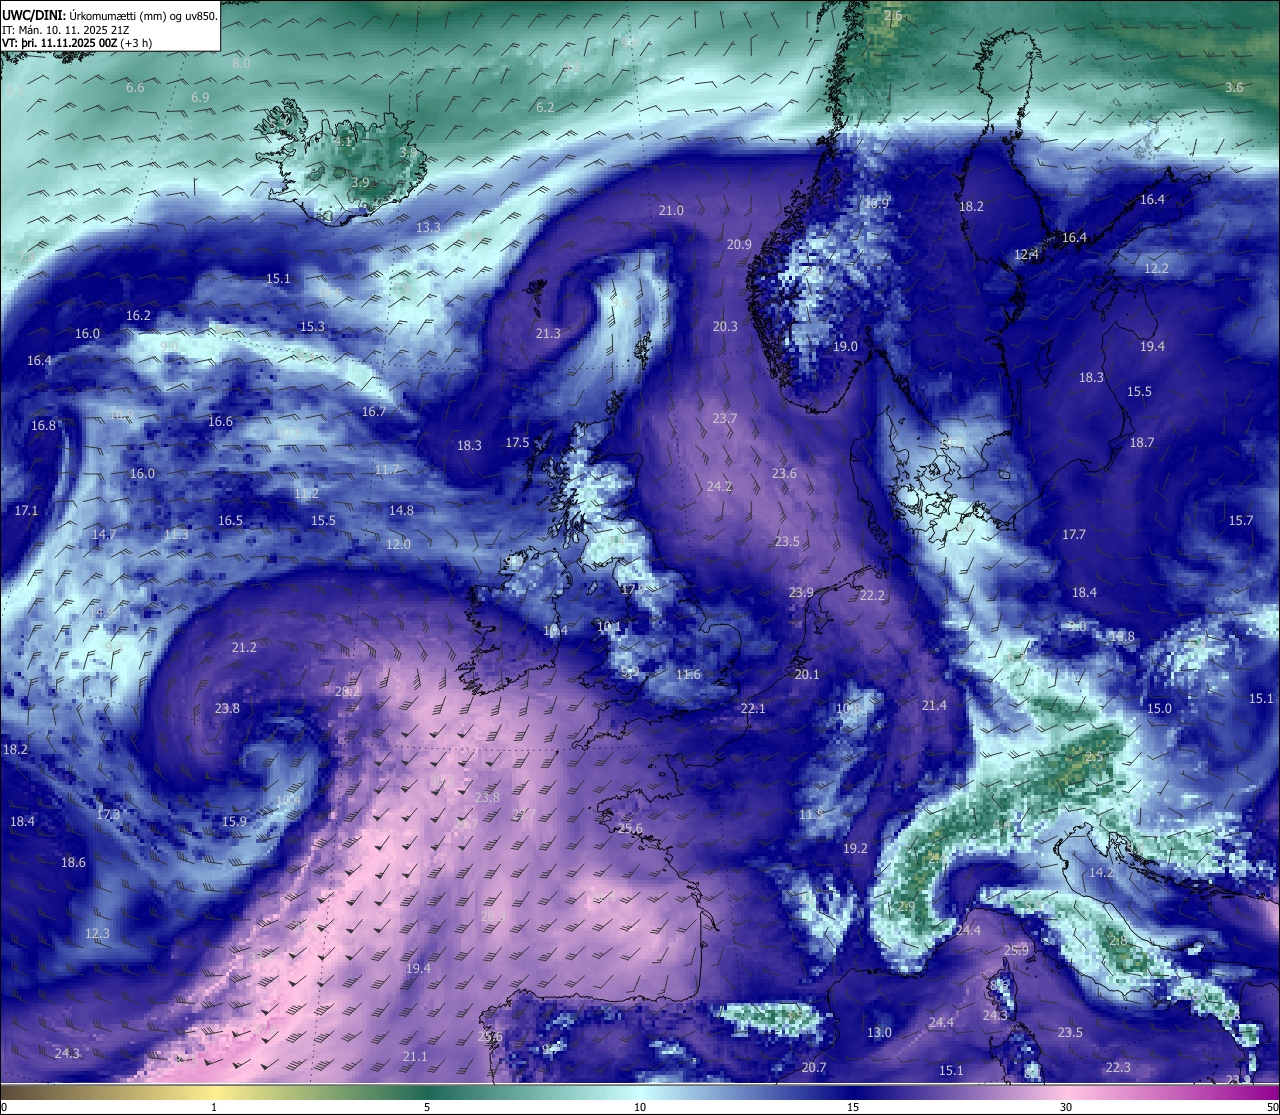This screenshot has width=1280, height=1115.
Task: Click the 2.6 value at the top of the map
Action: coord(893,17)
